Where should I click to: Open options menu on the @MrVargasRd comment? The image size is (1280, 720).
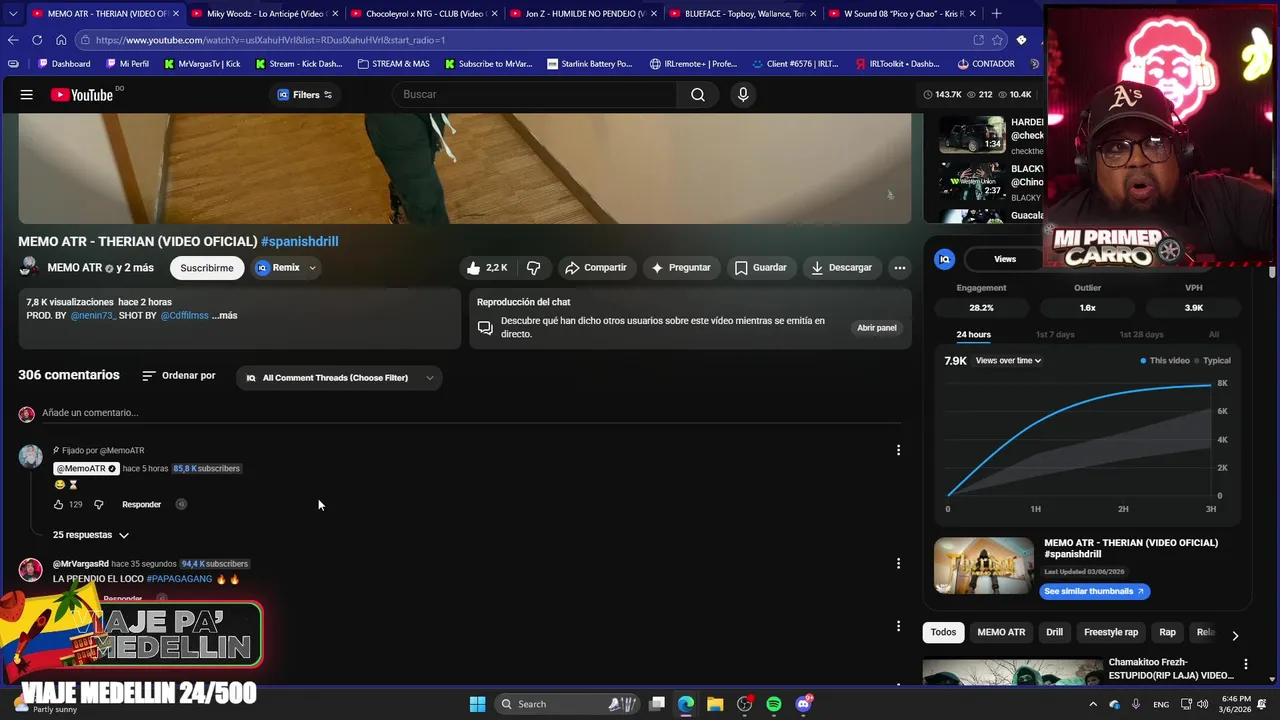[x=898, y=564]
